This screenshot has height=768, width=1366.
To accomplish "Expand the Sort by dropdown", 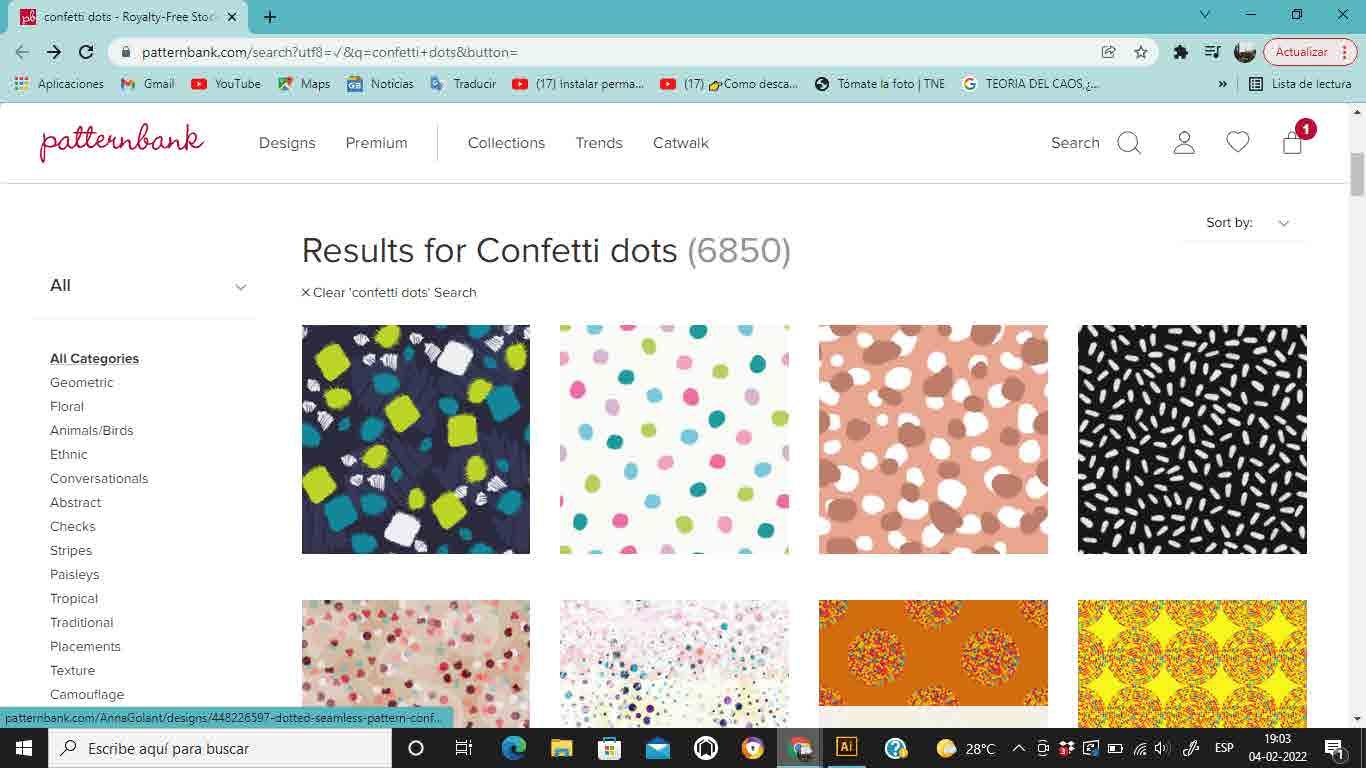I will [x=1247, y=223].
